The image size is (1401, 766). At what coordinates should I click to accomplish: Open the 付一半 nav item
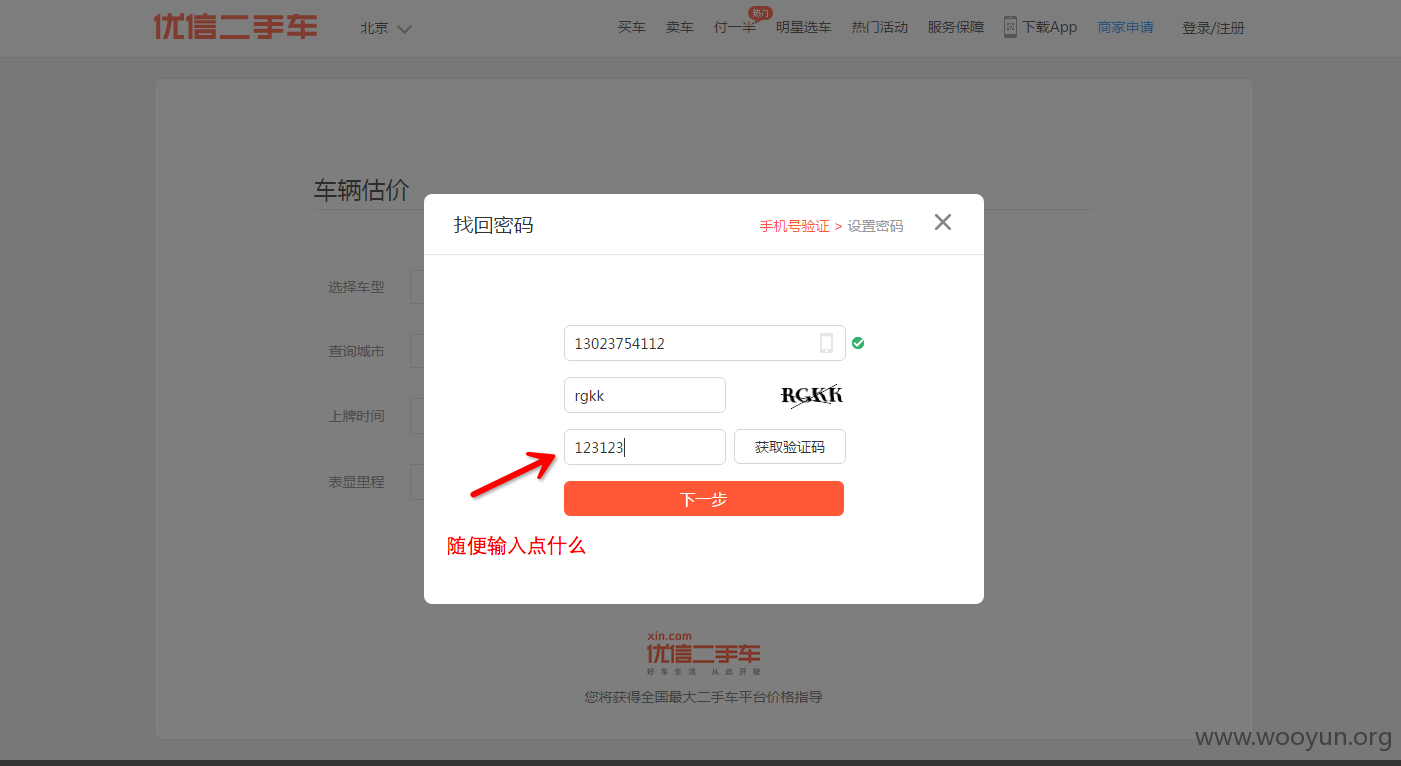tap(735, 28)
